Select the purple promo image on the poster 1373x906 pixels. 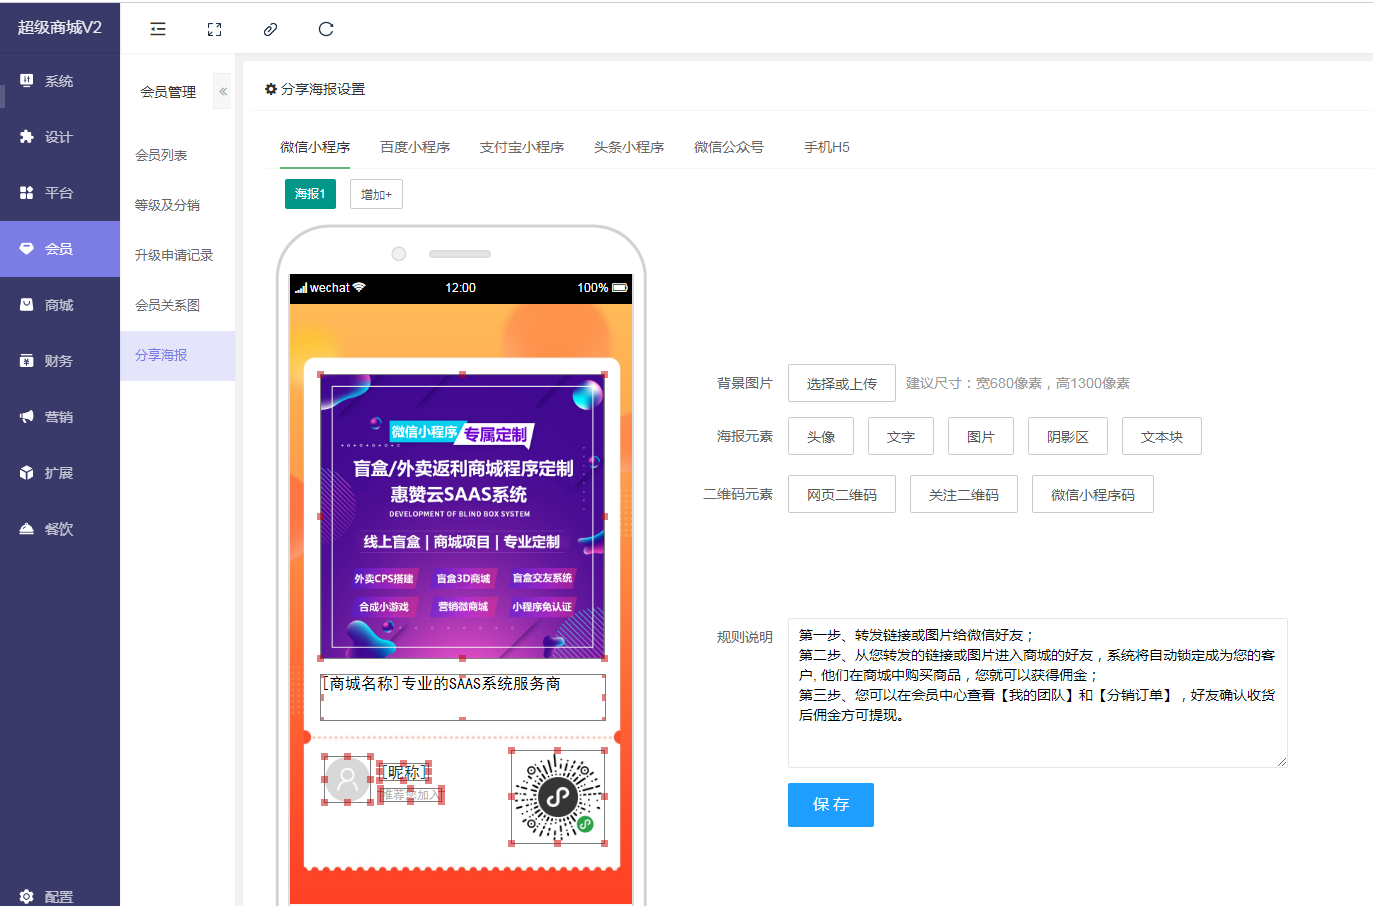click(462, 516)
